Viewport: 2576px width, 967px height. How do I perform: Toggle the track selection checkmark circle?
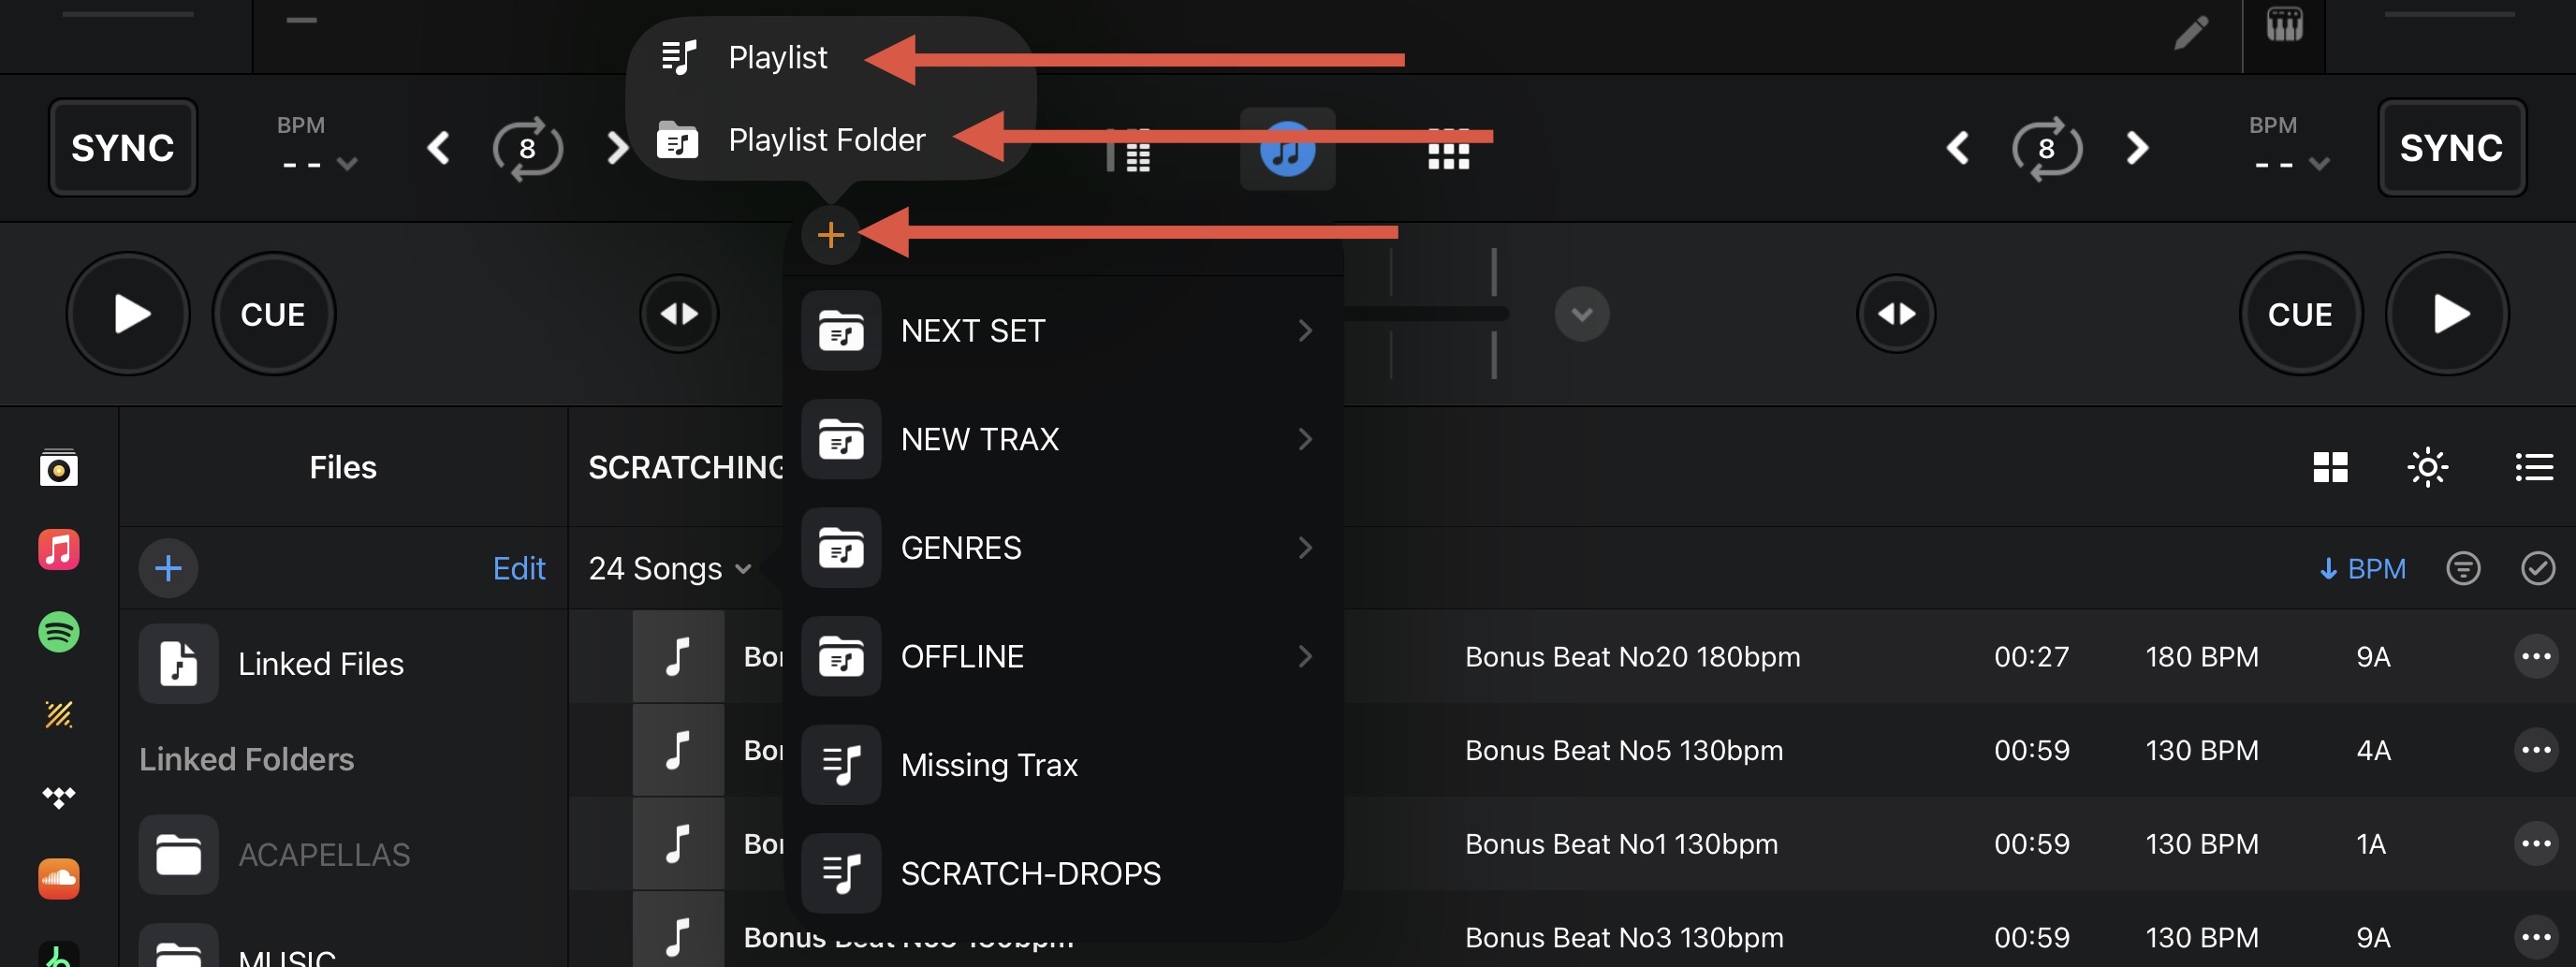[2537, 568]
